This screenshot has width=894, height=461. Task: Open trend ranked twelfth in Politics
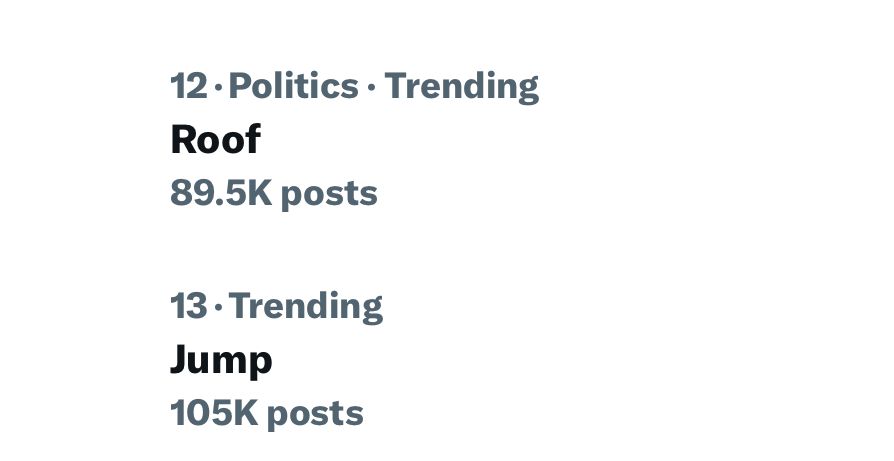(x=215, y=140)
